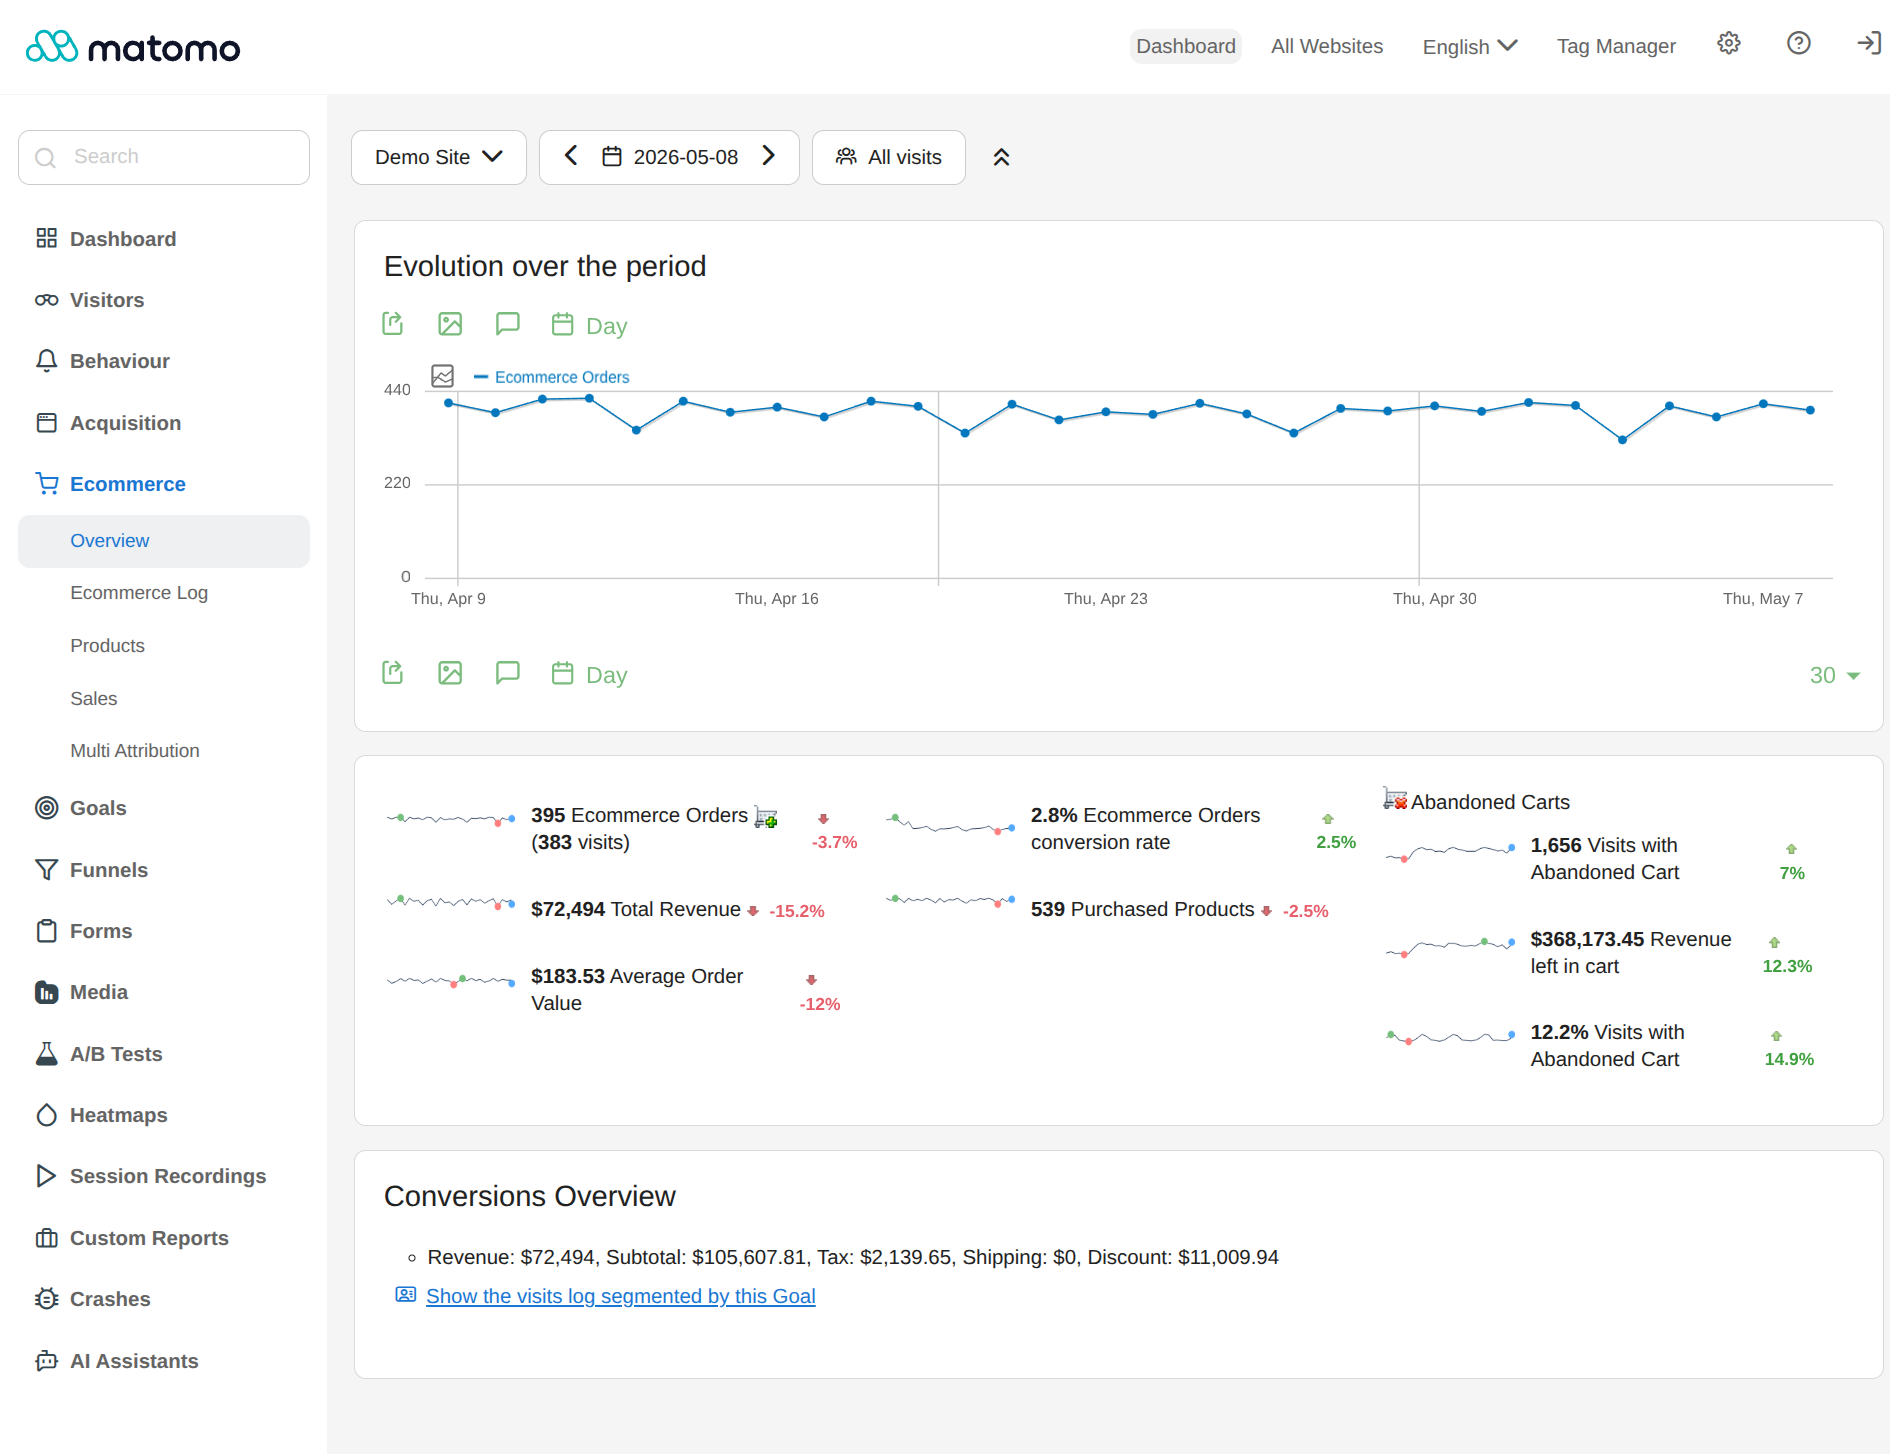Click the Ecommerce Orders sparkline

click(x=450, y=819)
